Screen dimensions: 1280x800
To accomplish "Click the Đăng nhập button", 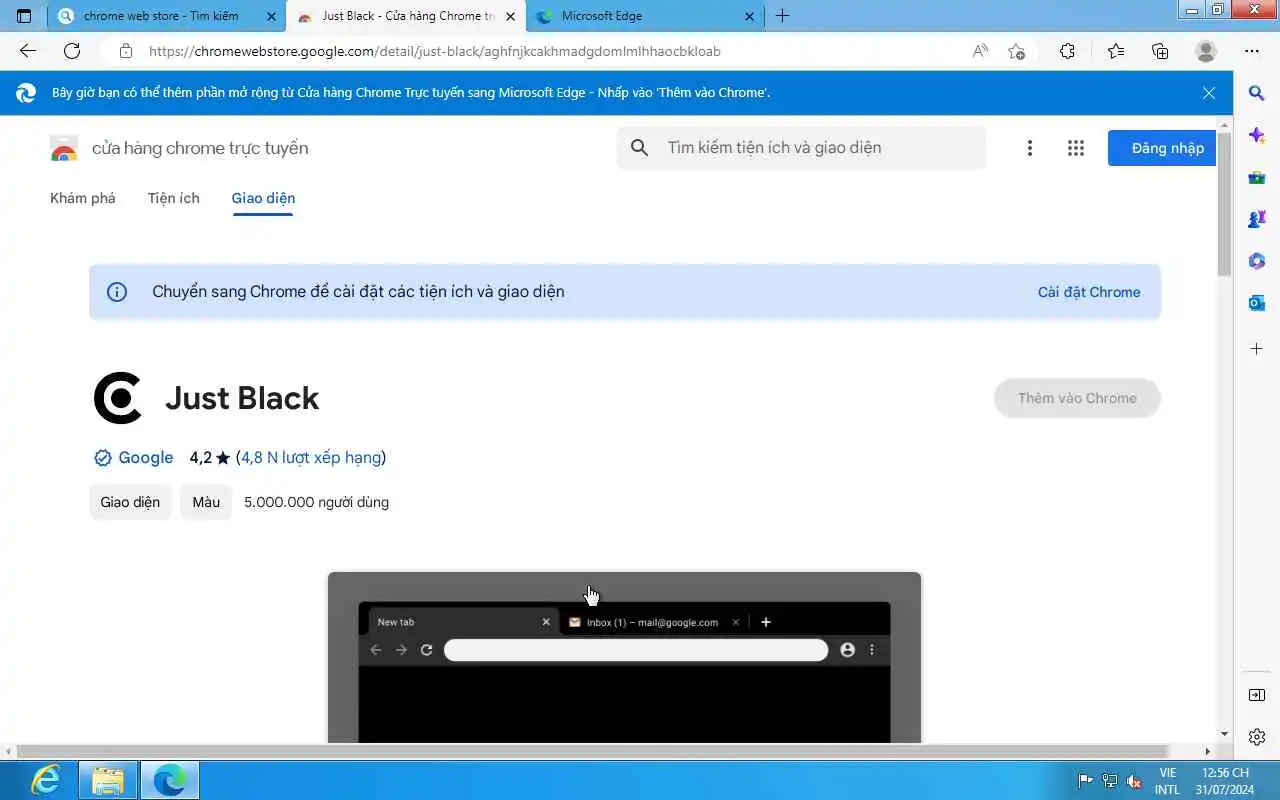I will pyautogui.click(x=1162, y=148).
